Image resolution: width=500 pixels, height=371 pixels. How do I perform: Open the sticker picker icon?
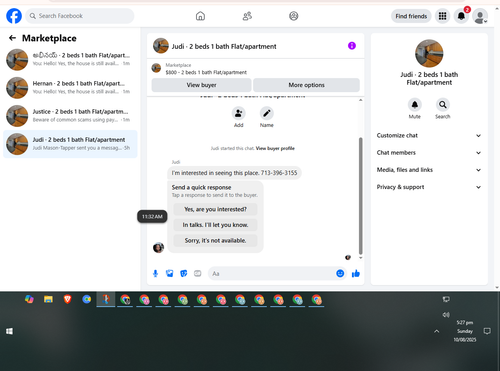pyautogui.click(x=184, y=274)
